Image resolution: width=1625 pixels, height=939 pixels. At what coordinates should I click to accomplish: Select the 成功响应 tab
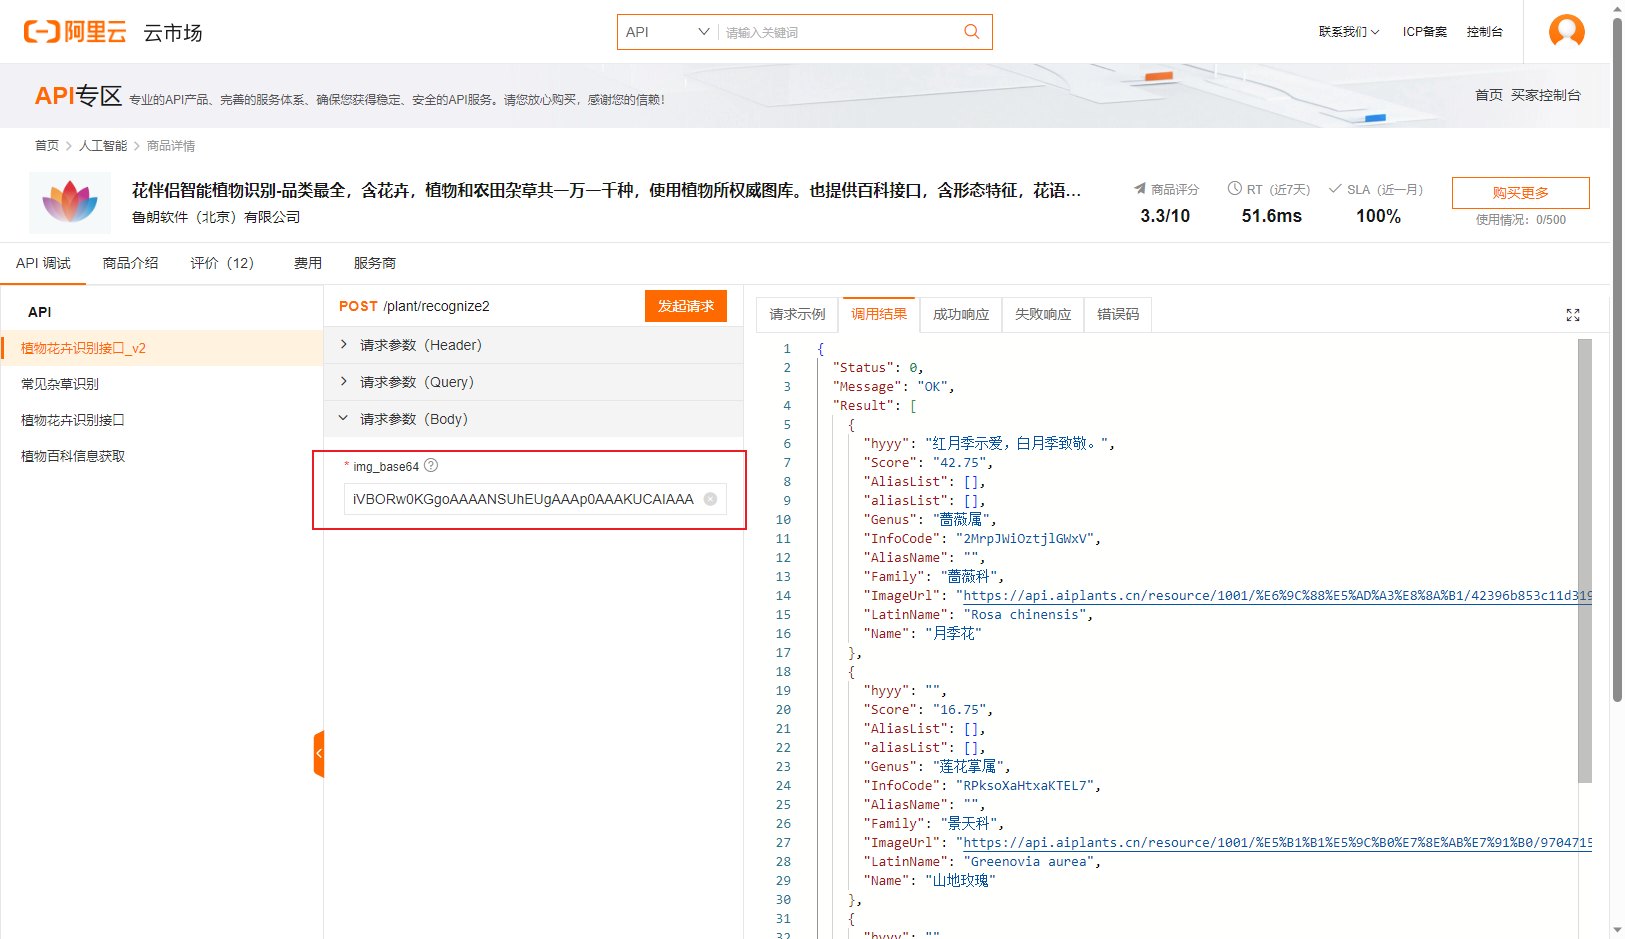click(961, 314)
